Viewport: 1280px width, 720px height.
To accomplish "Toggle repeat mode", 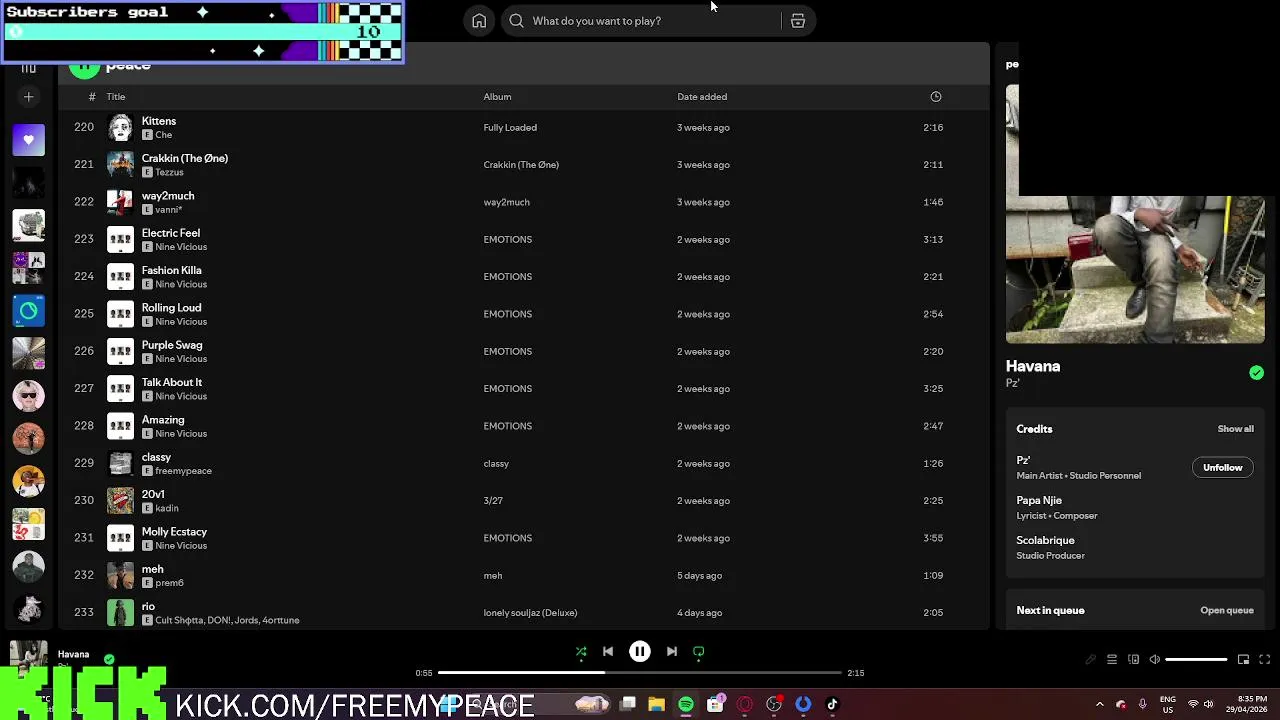I will pyautogui.click(x=699, y=652).
